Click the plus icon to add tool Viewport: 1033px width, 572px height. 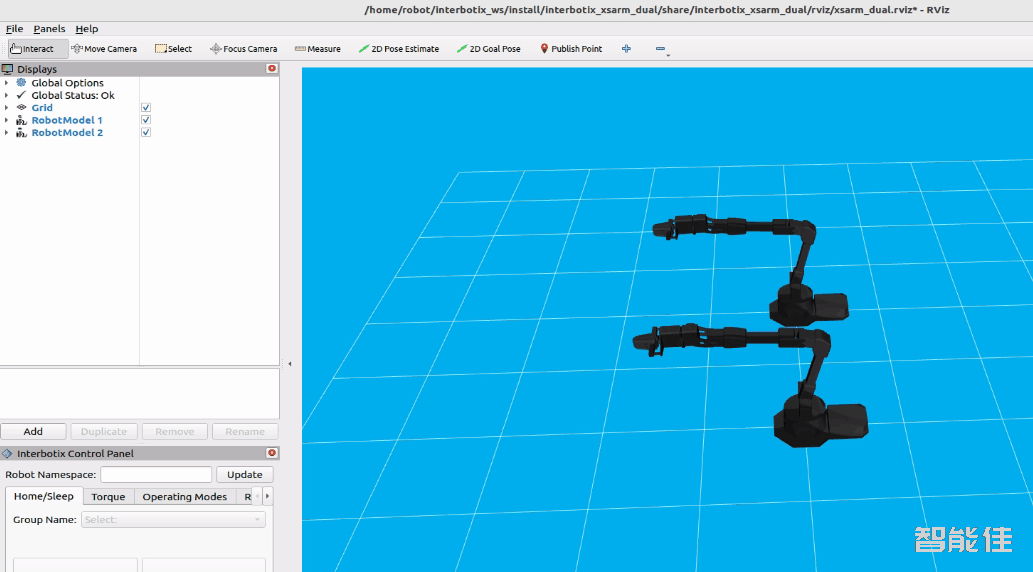tap(626, 49)
